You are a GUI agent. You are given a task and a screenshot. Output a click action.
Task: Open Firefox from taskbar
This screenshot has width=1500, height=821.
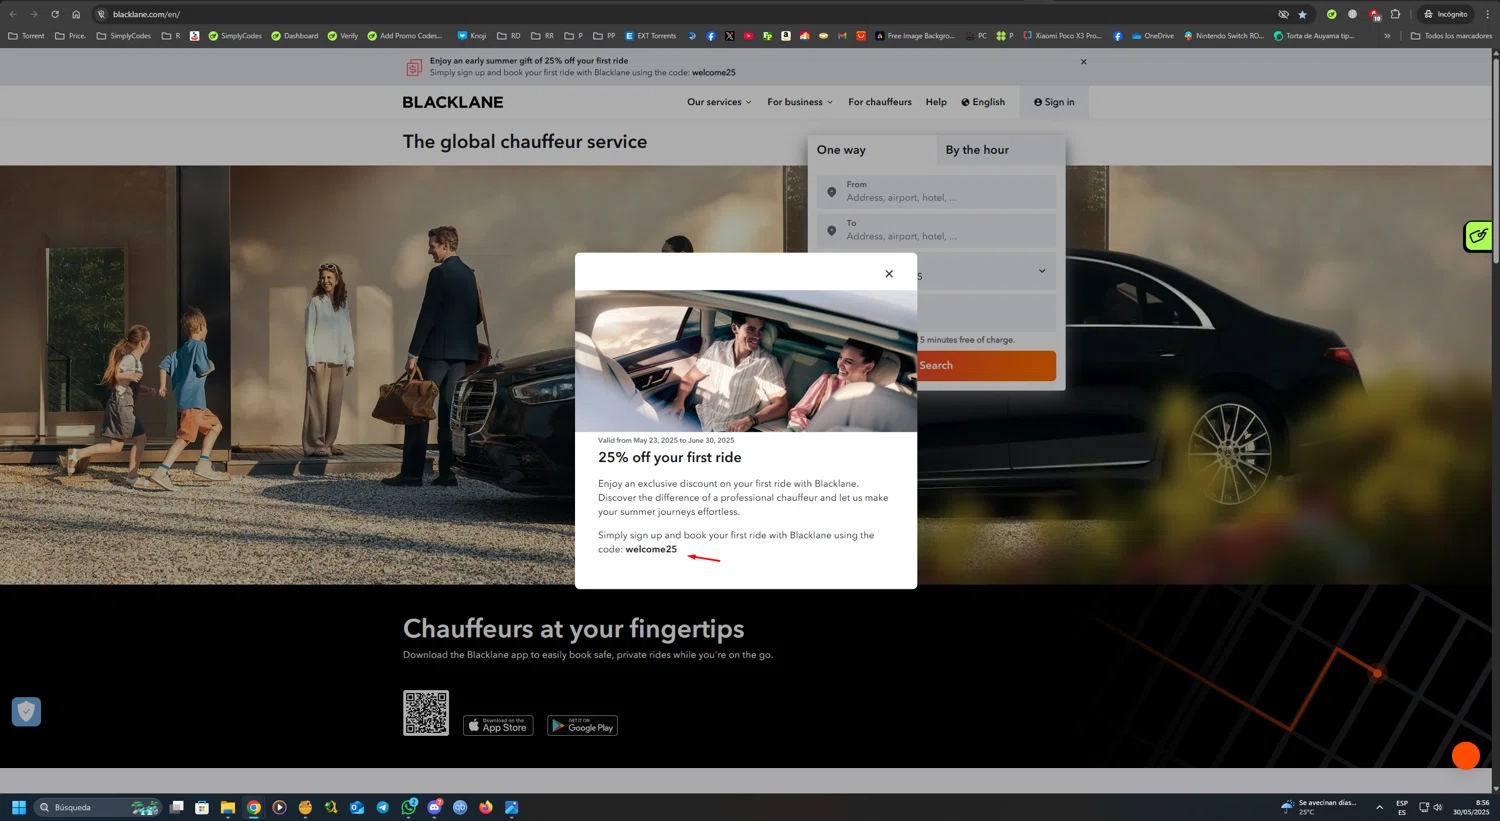(x=486, y=807)
